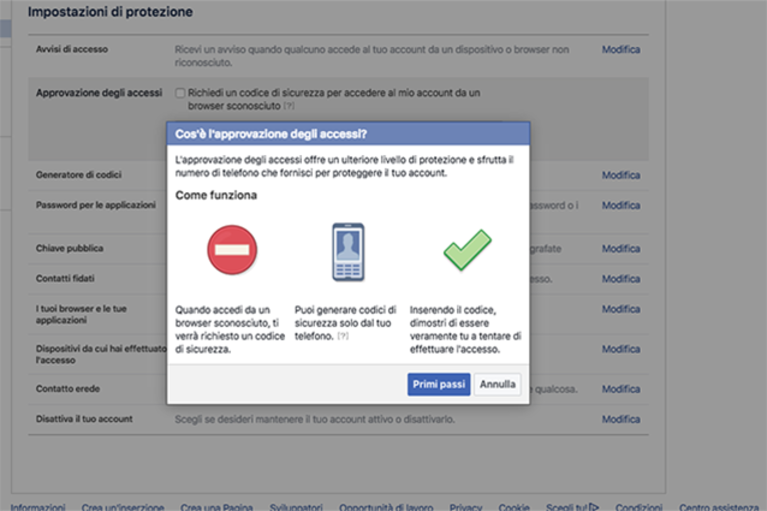Click the dialog title Cos'è l'approvazione degli accessi?

point(271,134)
